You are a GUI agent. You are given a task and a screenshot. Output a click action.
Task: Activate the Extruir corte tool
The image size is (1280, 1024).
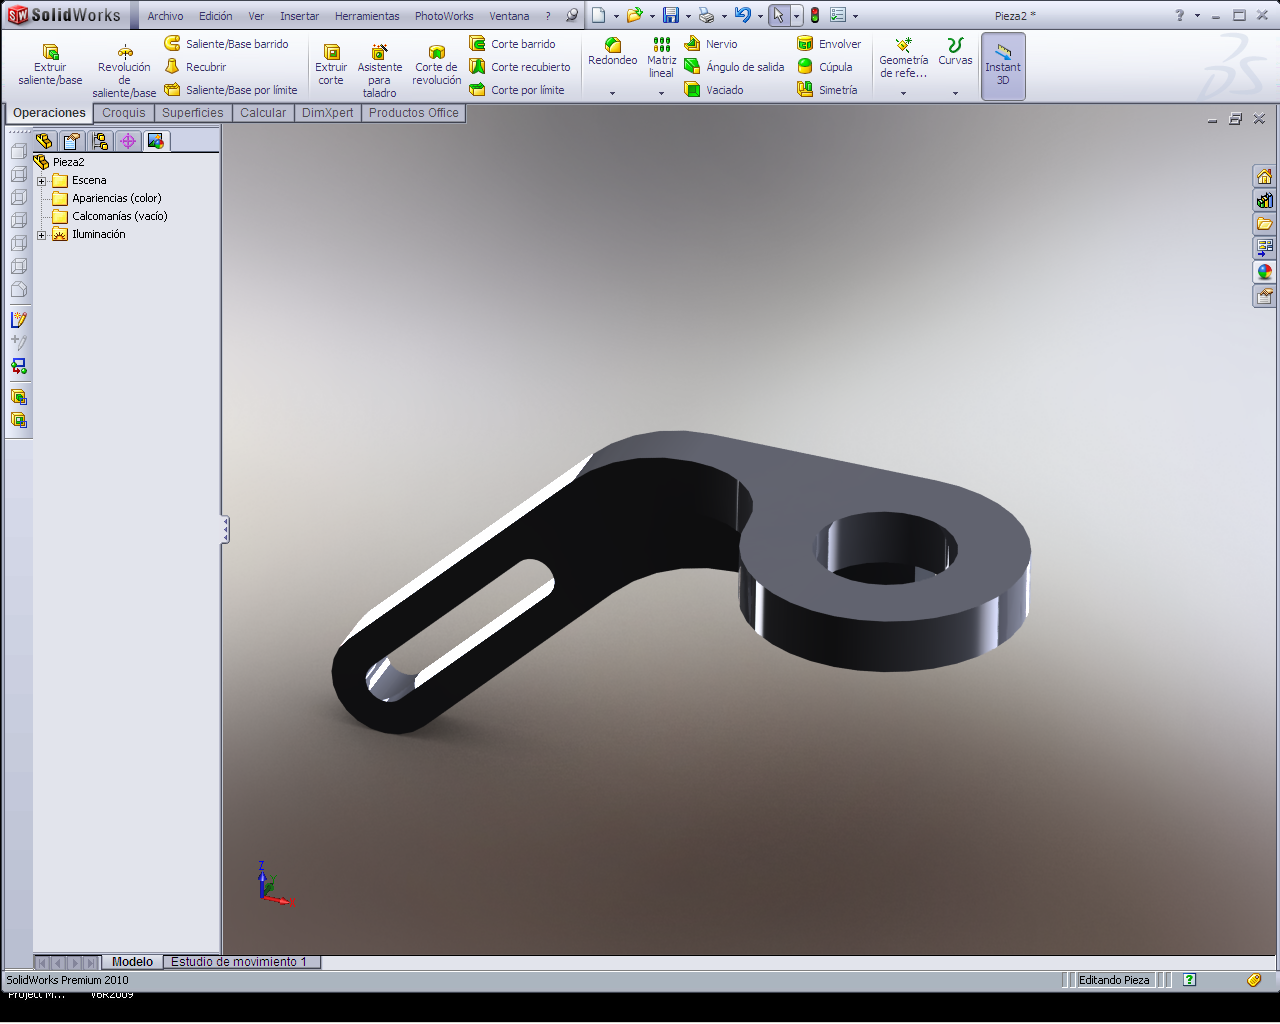331,65
